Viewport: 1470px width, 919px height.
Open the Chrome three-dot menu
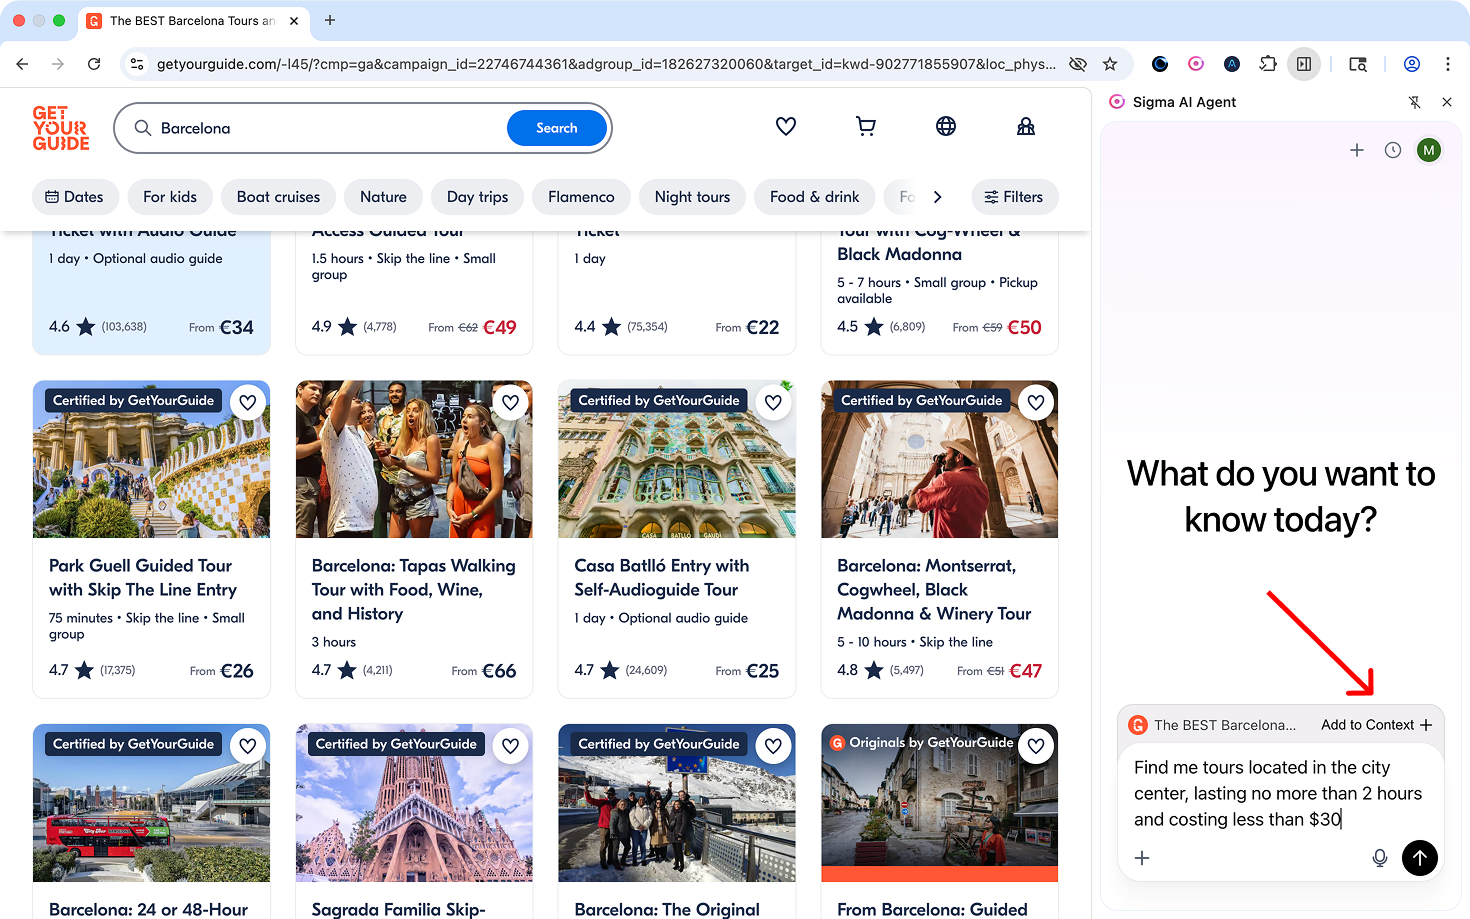(1448, 64)
